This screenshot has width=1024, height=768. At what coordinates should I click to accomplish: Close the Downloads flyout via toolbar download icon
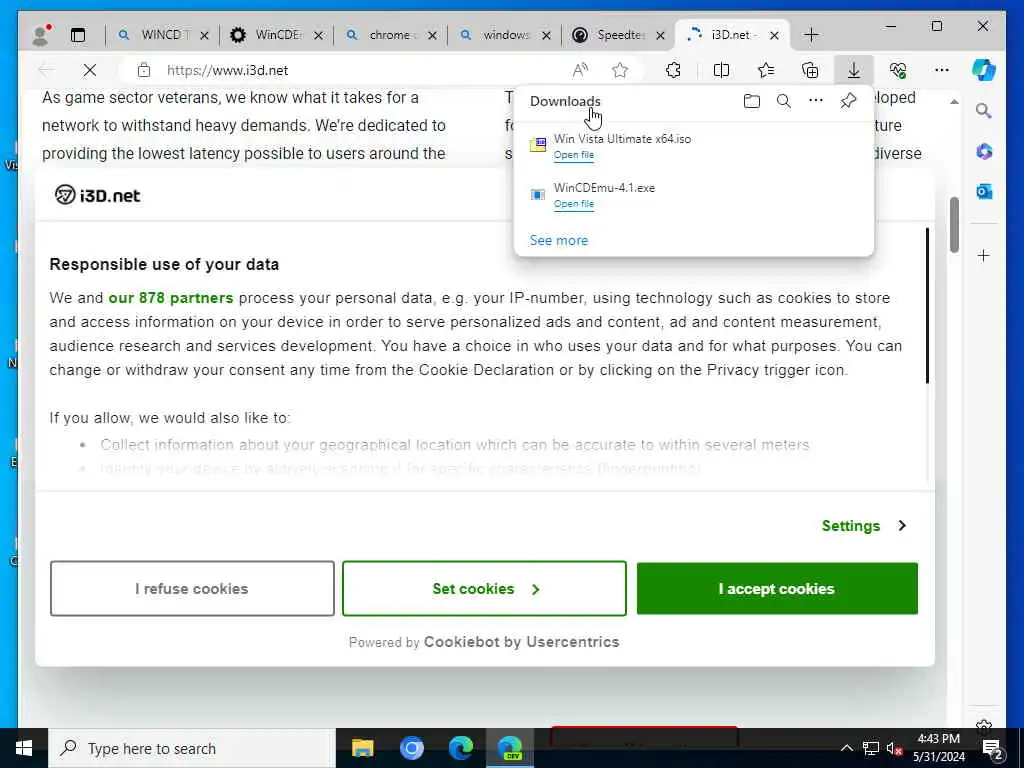[854, 70]
